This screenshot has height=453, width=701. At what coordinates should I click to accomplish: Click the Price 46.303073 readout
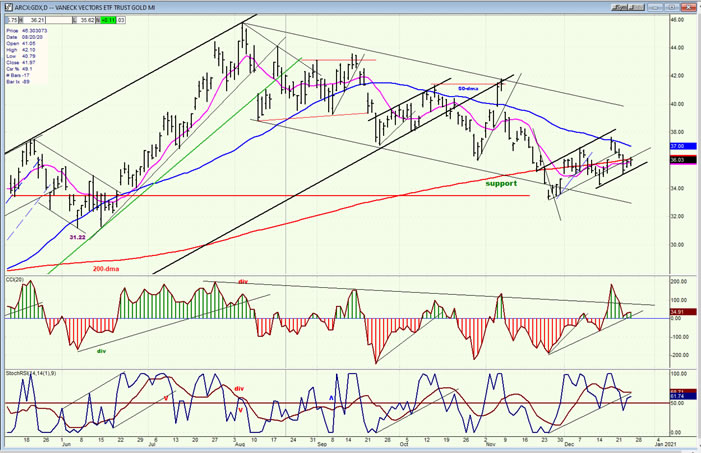pyautogui.click(x=26, y=31)
